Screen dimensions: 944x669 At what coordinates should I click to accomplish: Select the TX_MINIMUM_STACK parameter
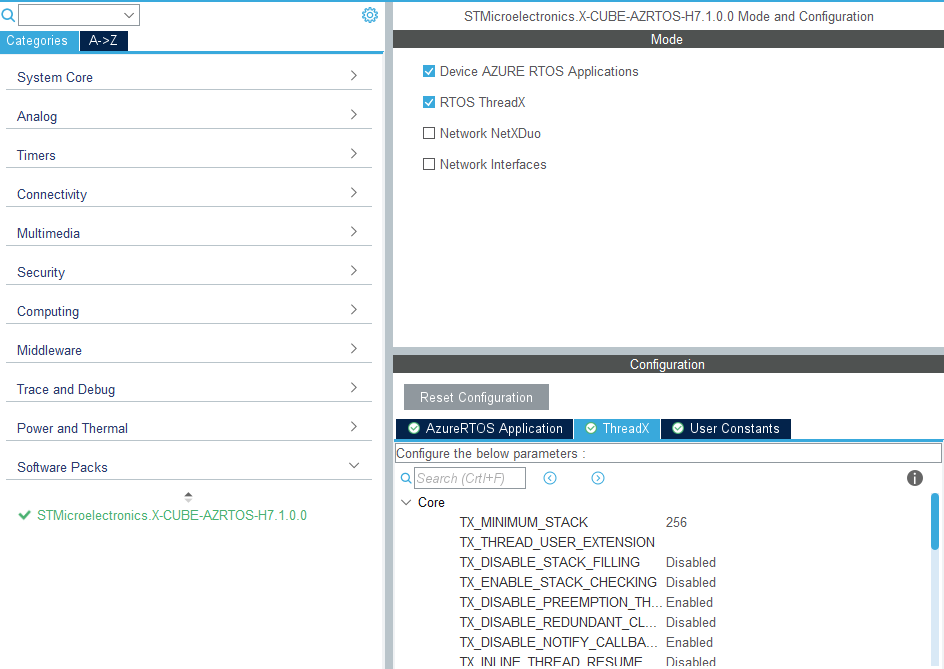point(524,522)
